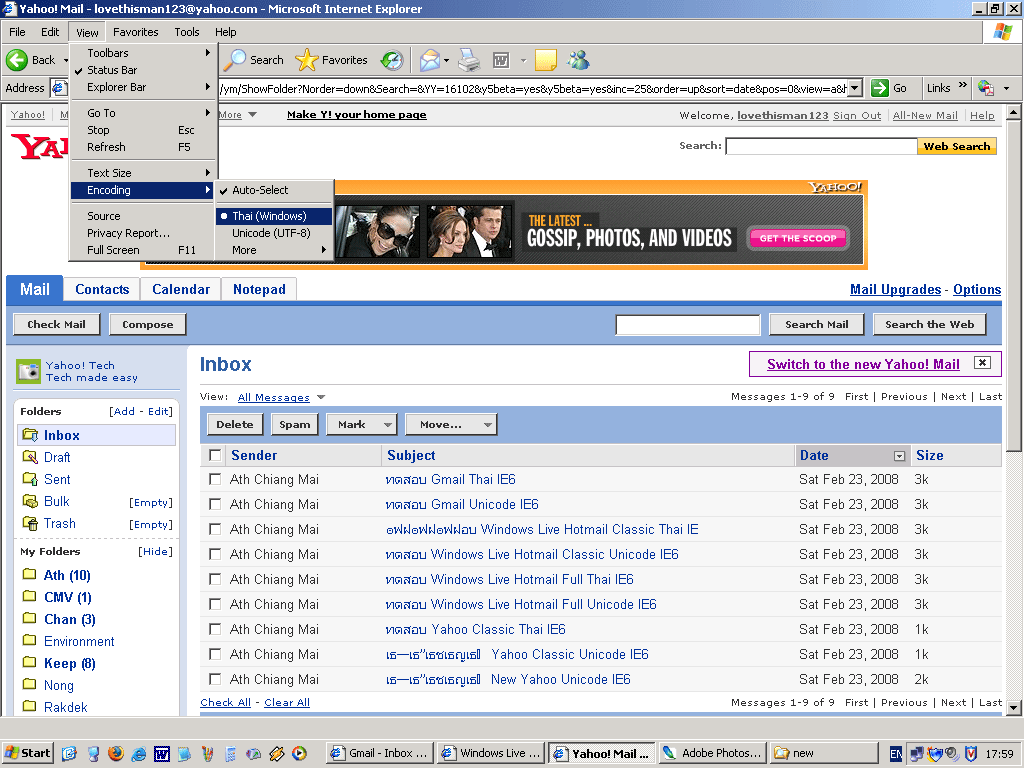Click the Print icon in IE toolbar

(469, 60)
